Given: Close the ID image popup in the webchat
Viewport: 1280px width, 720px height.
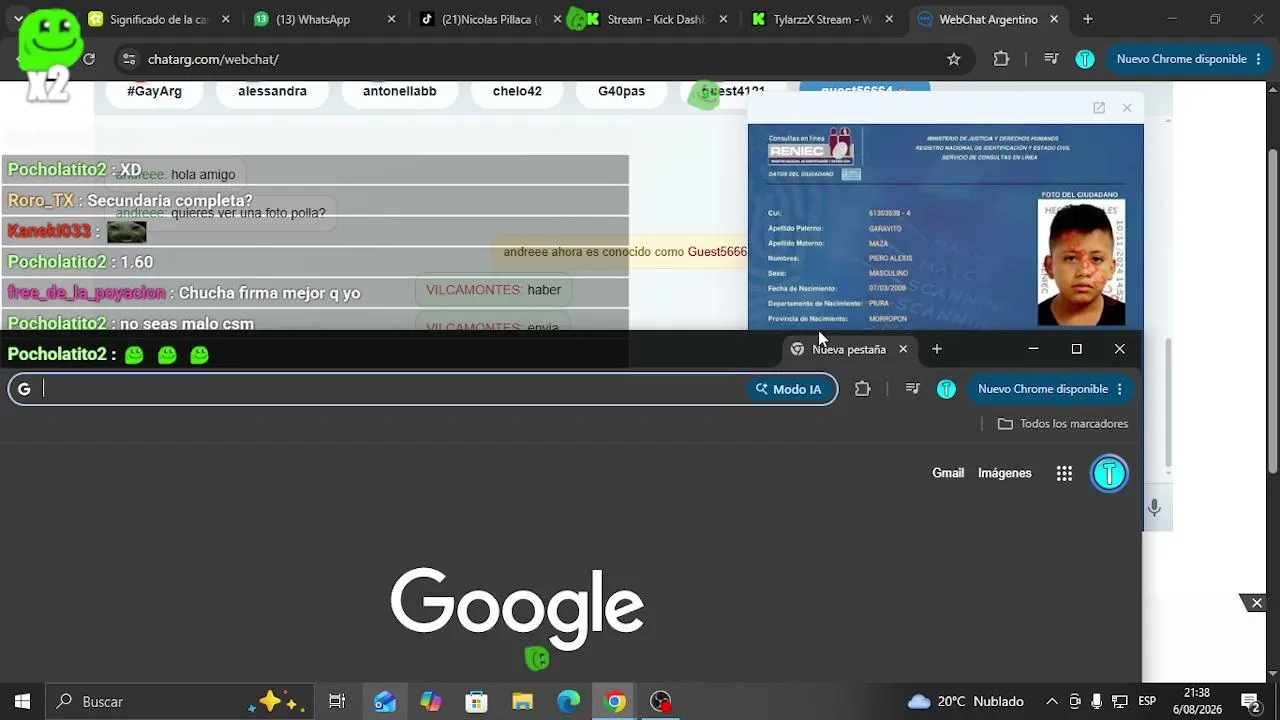Looking at the screenshot, I should click(1127, 108).
